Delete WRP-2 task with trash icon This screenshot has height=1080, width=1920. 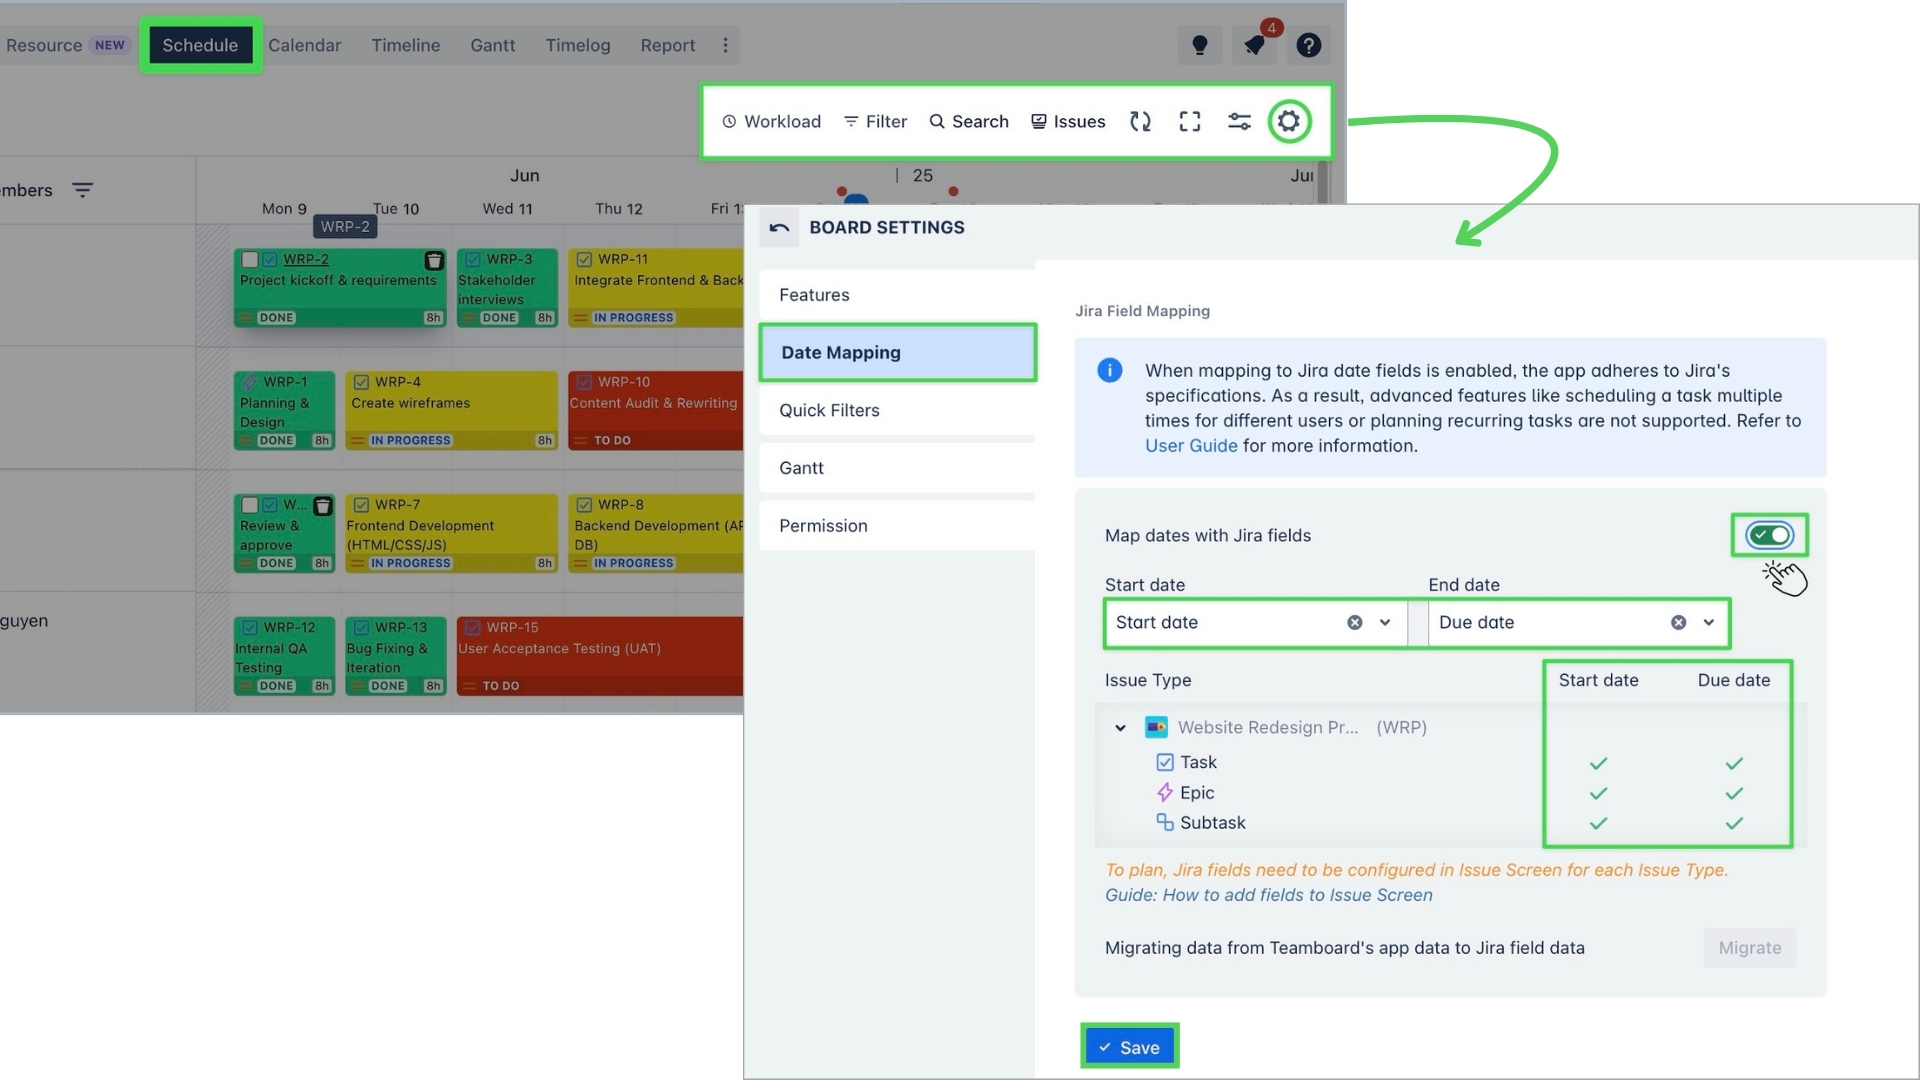pyautogui.click(x=434, y=260)
